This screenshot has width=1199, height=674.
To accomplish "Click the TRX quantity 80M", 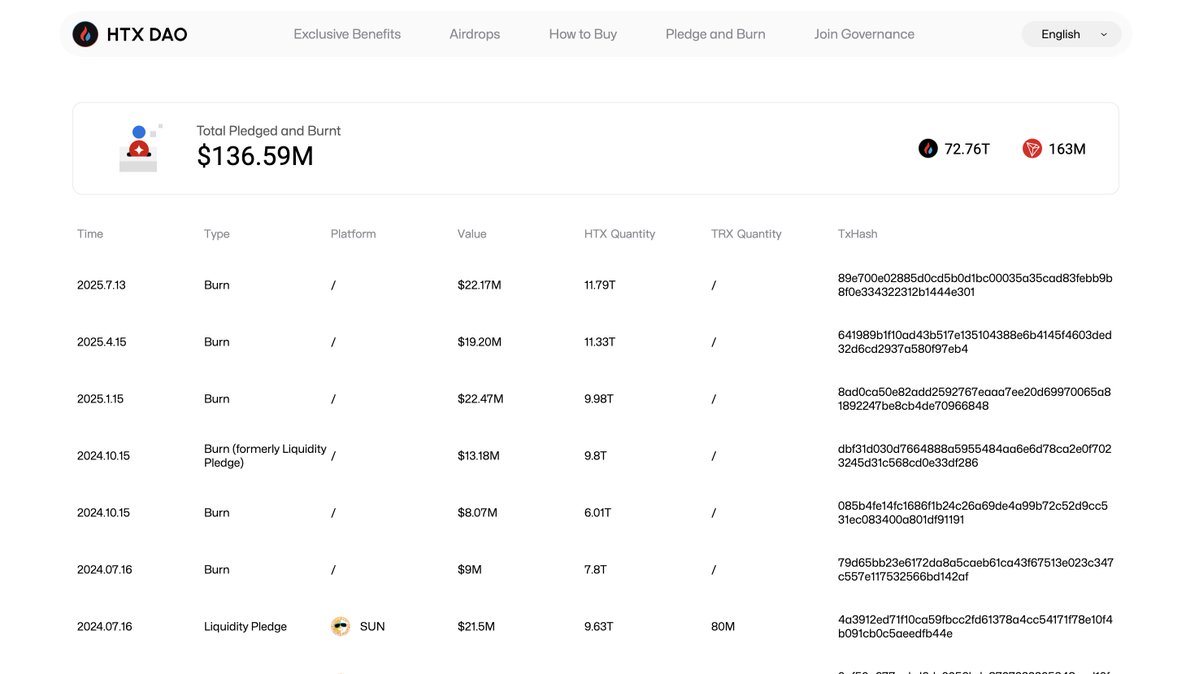I will click(x=723, y=627).
